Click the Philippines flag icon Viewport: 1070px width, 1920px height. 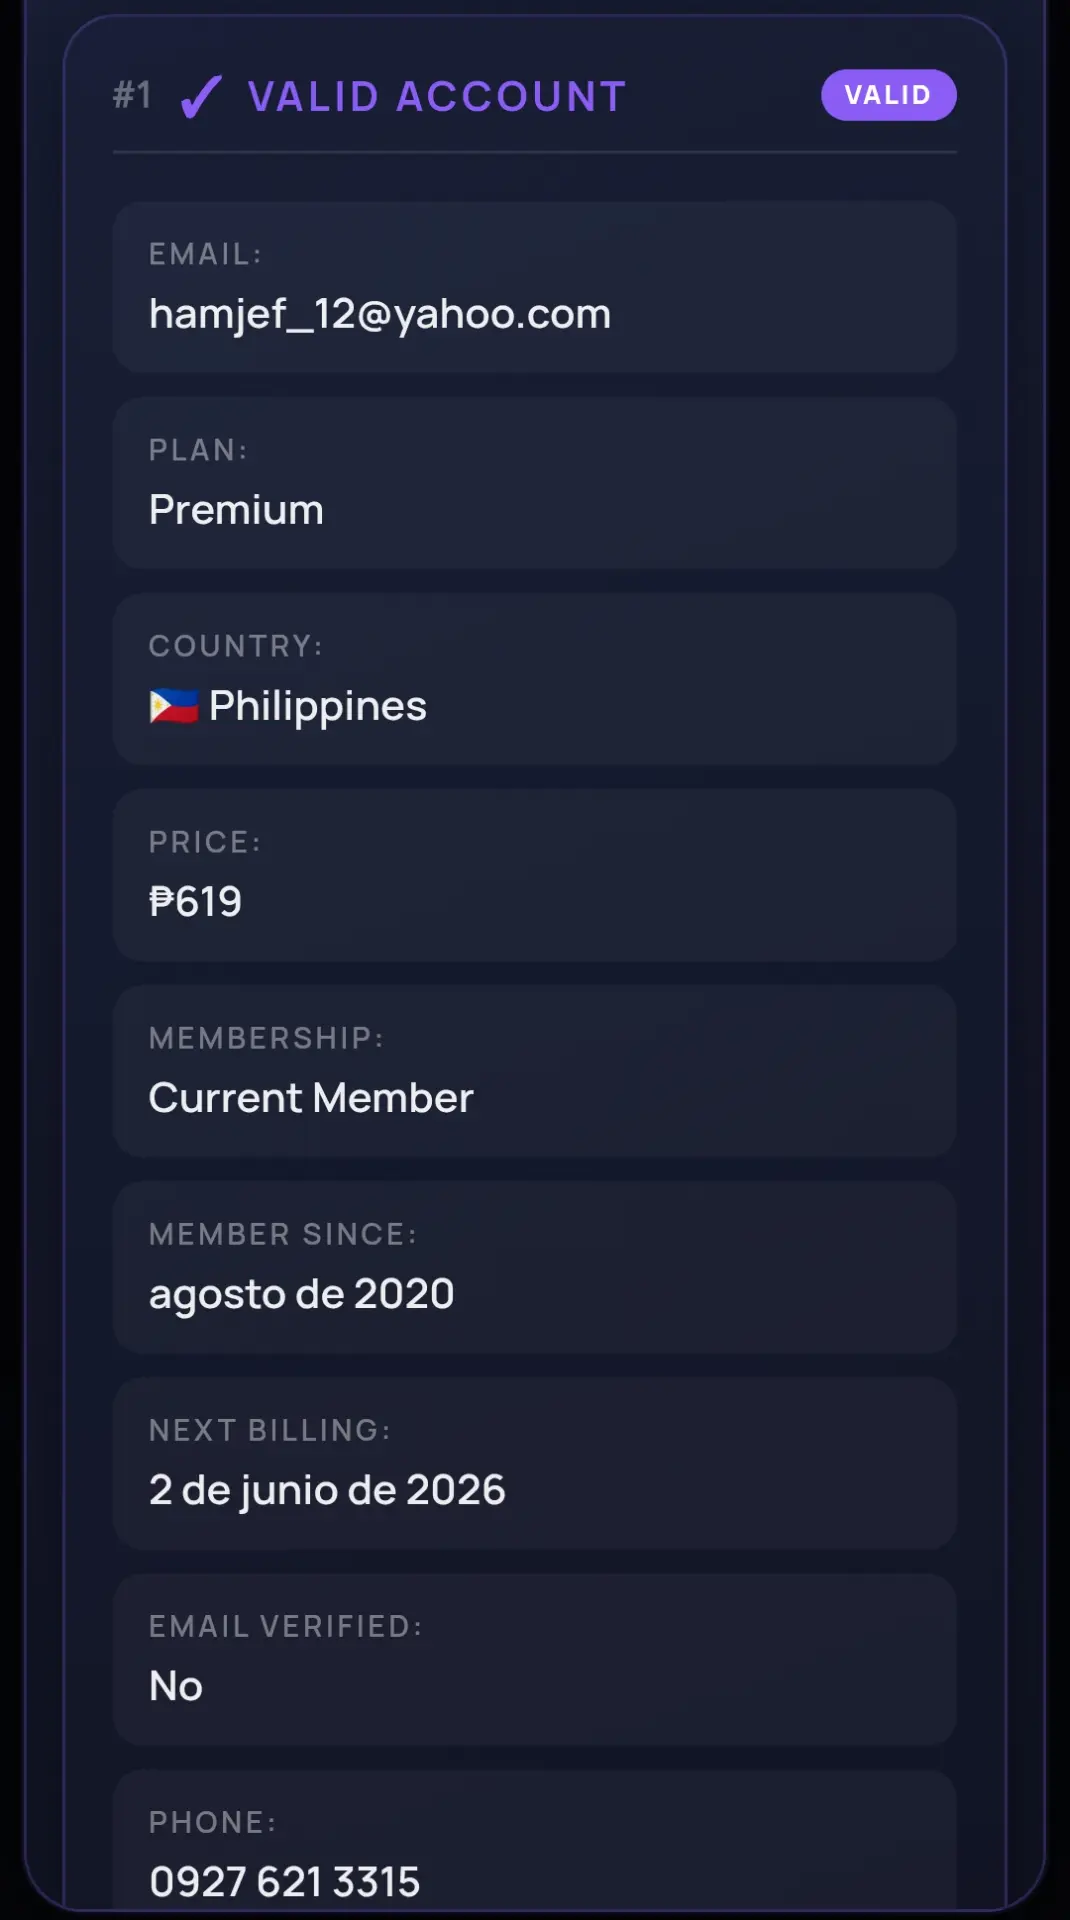(174, 706)
